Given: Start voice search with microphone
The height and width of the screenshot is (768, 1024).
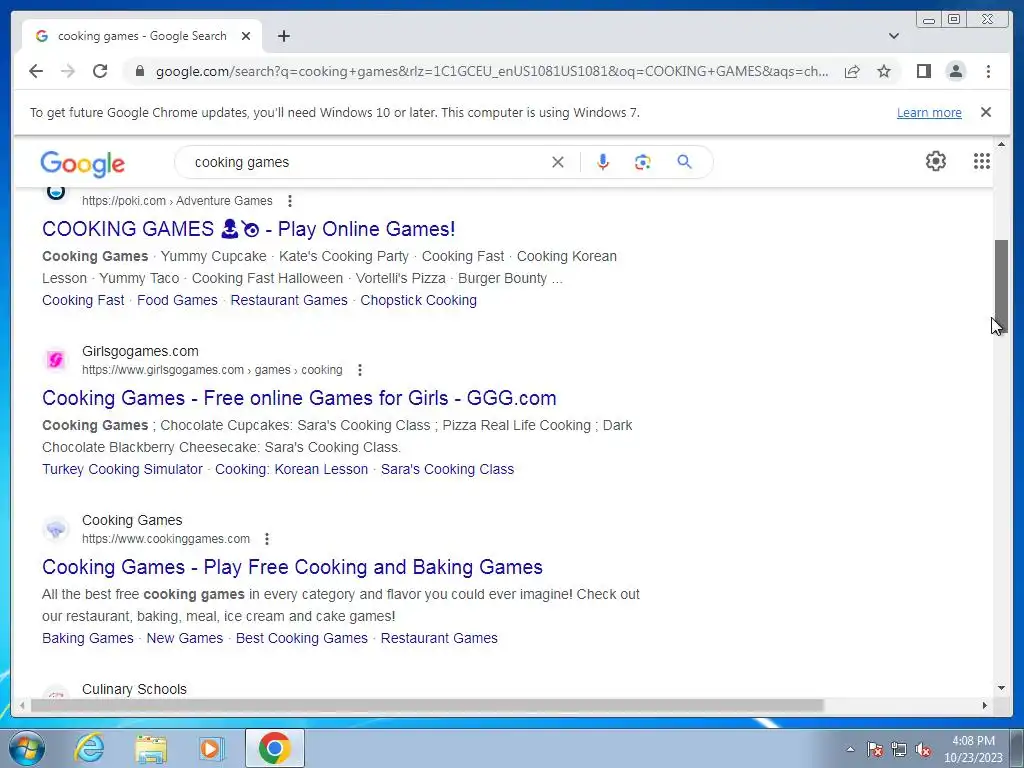Looking at the screenshot, I should click(x=603, y=162).
